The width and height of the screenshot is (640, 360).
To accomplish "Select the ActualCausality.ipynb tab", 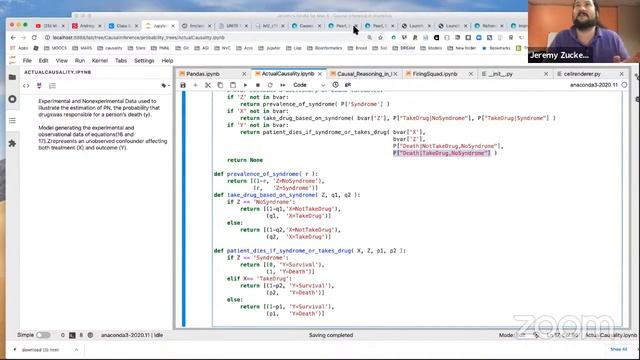I will coord(288,74).
